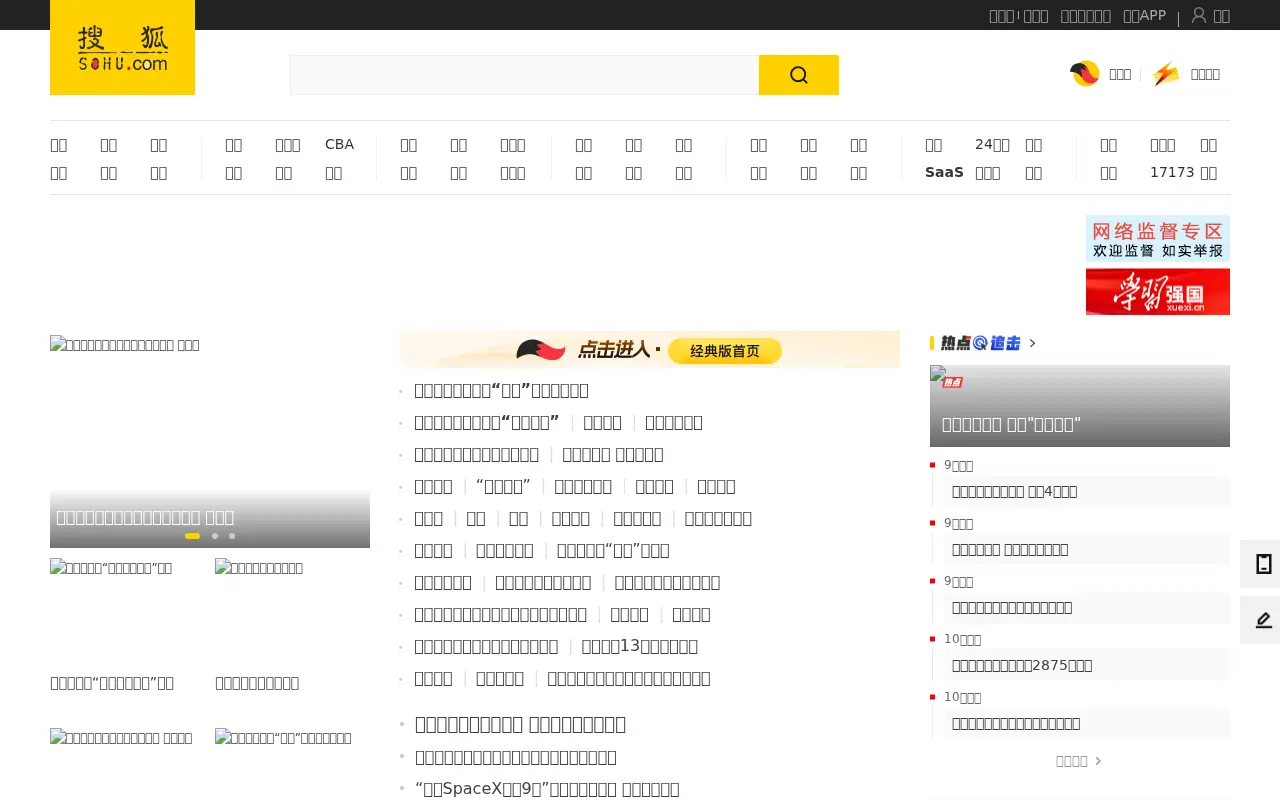Expand arrow beside 热点追击 heading
Screen dimensions: 1280x800
pyautogui.click(x=1033, y=343)
